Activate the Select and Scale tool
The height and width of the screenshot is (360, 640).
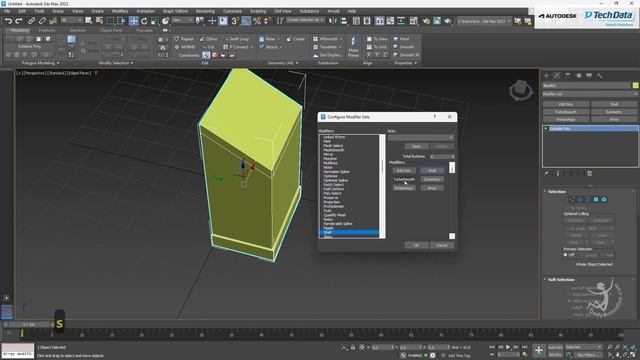[155, 21]
